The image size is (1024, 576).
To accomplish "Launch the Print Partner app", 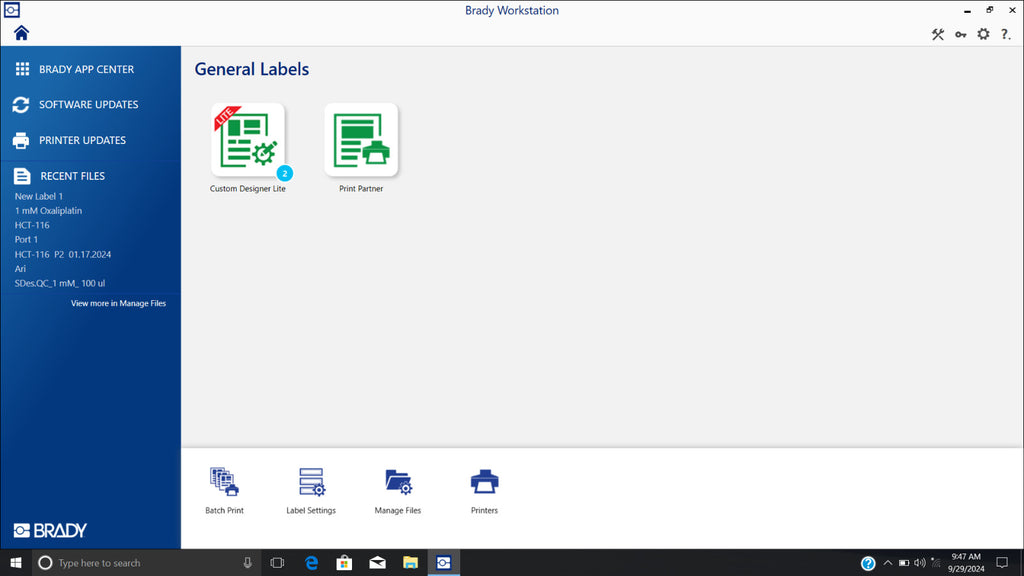I will tap(361, 140).
